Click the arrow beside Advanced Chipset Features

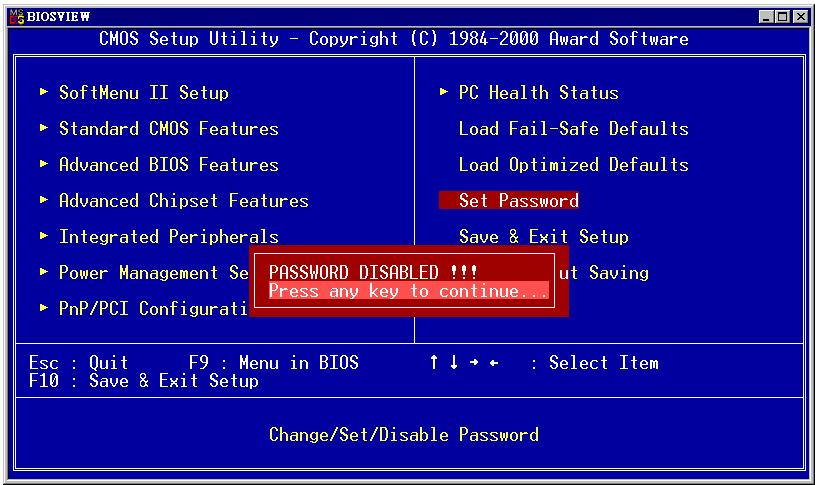44,200
